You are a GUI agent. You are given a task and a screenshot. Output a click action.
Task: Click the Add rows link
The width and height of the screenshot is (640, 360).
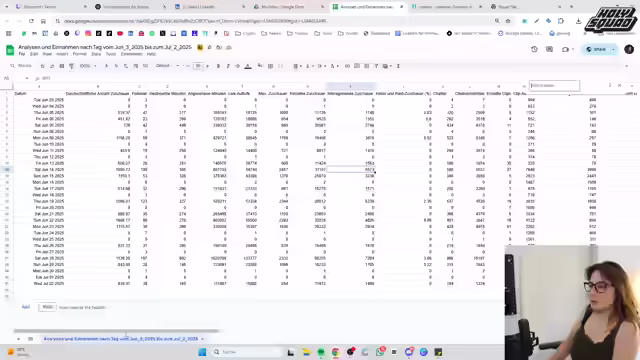coord(26,307)
